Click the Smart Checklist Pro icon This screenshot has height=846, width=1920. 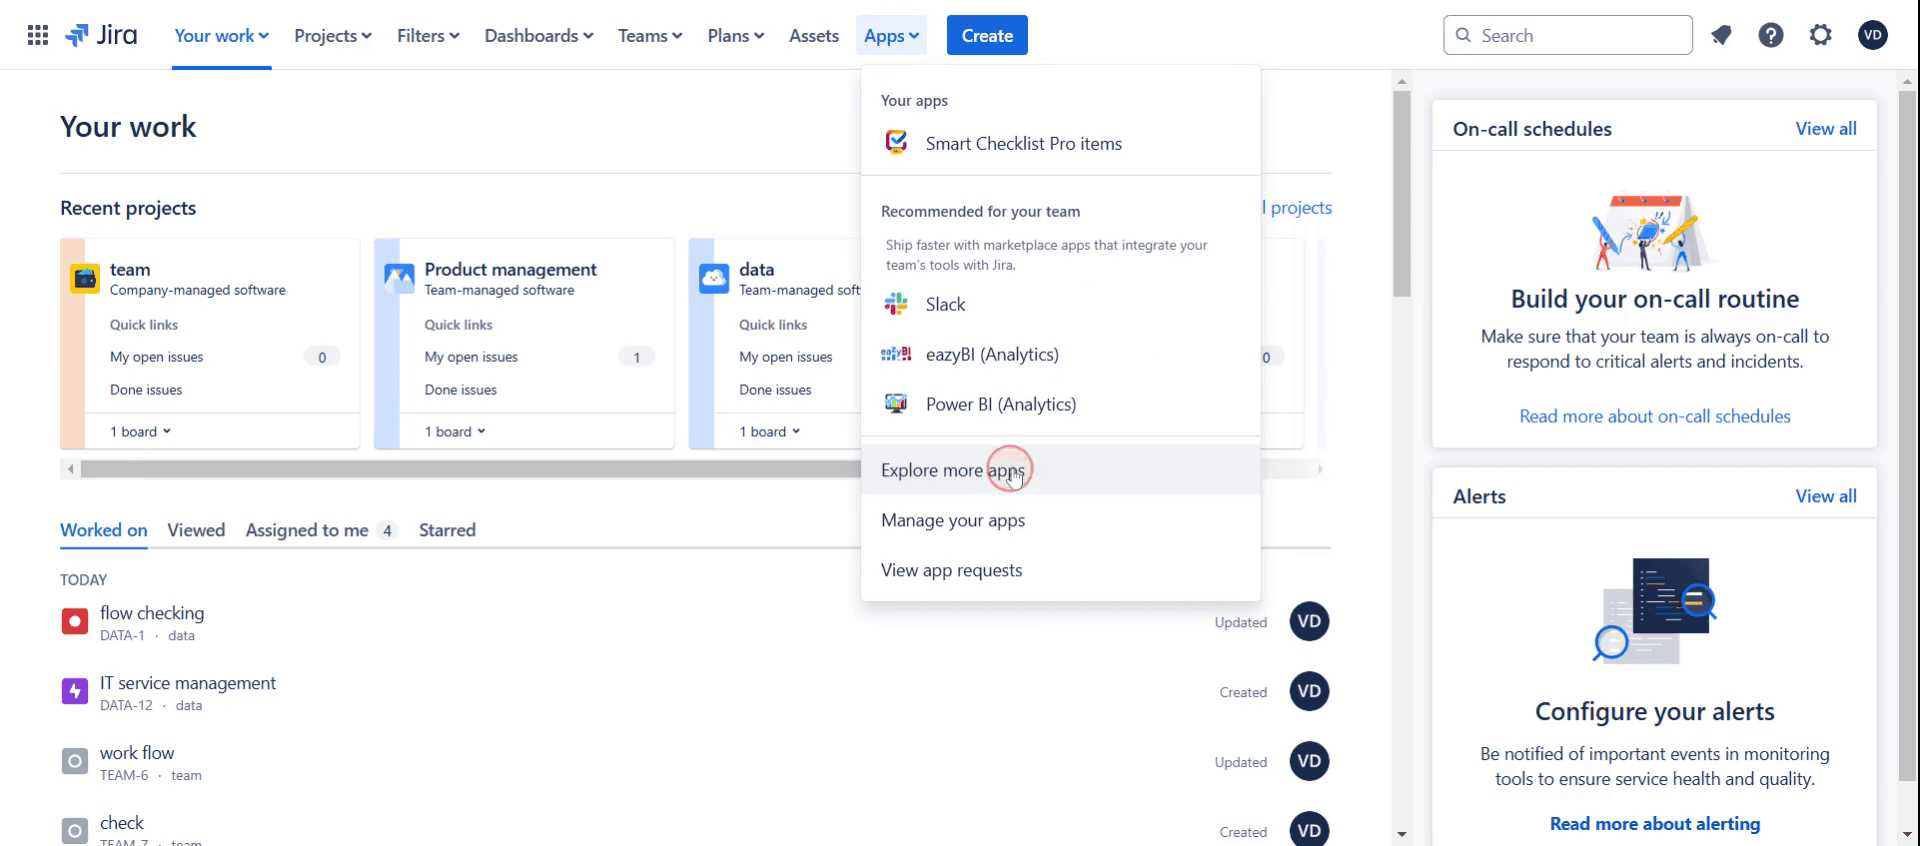[896, 143]
